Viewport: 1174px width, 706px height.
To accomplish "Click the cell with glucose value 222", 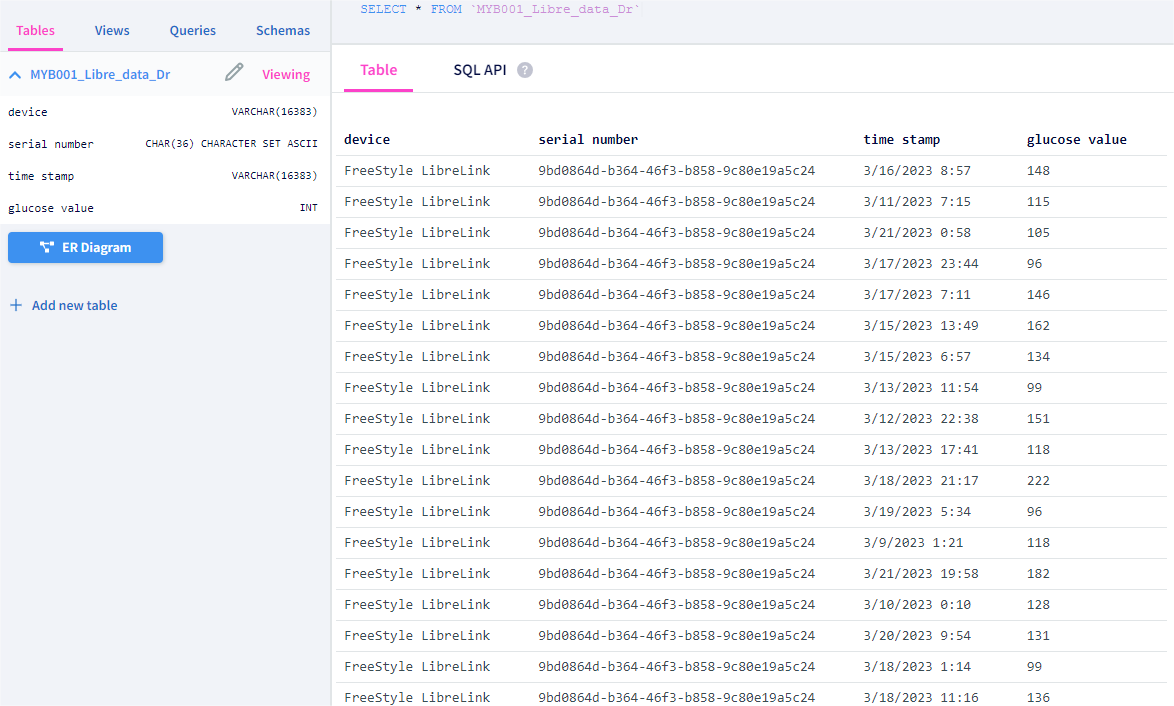I will tap(1038, 481).
